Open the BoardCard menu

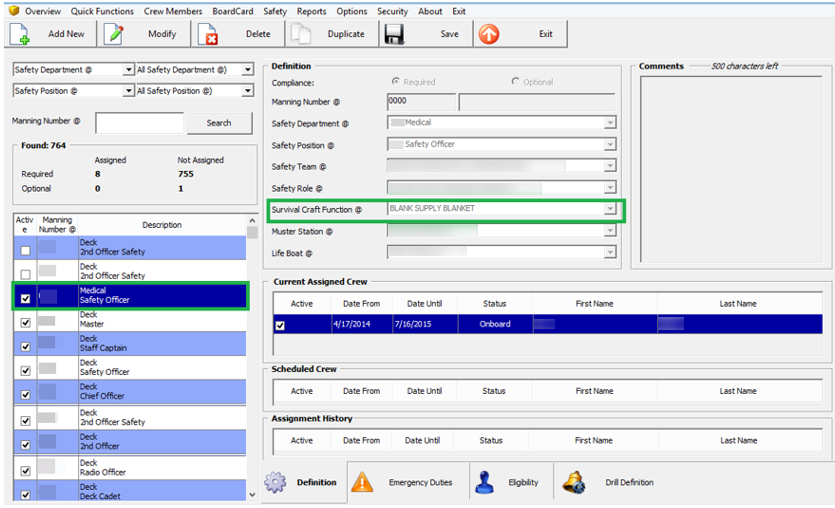pos(233,11)
